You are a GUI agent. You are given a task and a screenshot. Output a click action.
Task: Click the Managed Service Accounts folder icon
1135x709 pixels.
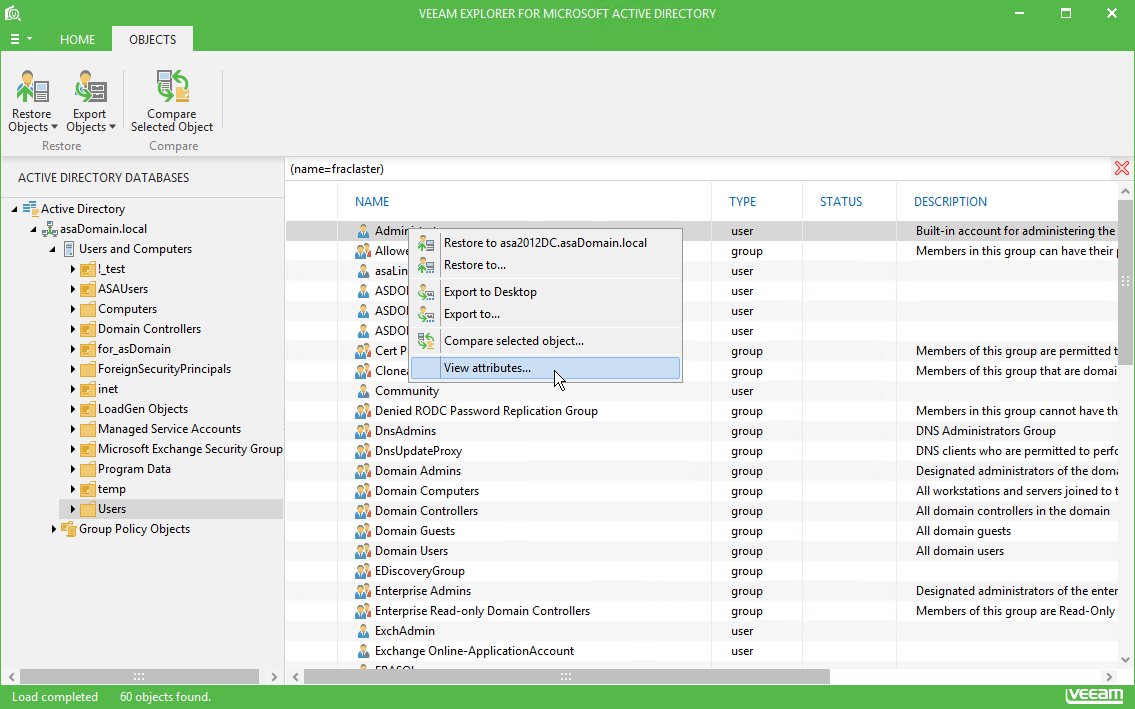pos(88,429)
